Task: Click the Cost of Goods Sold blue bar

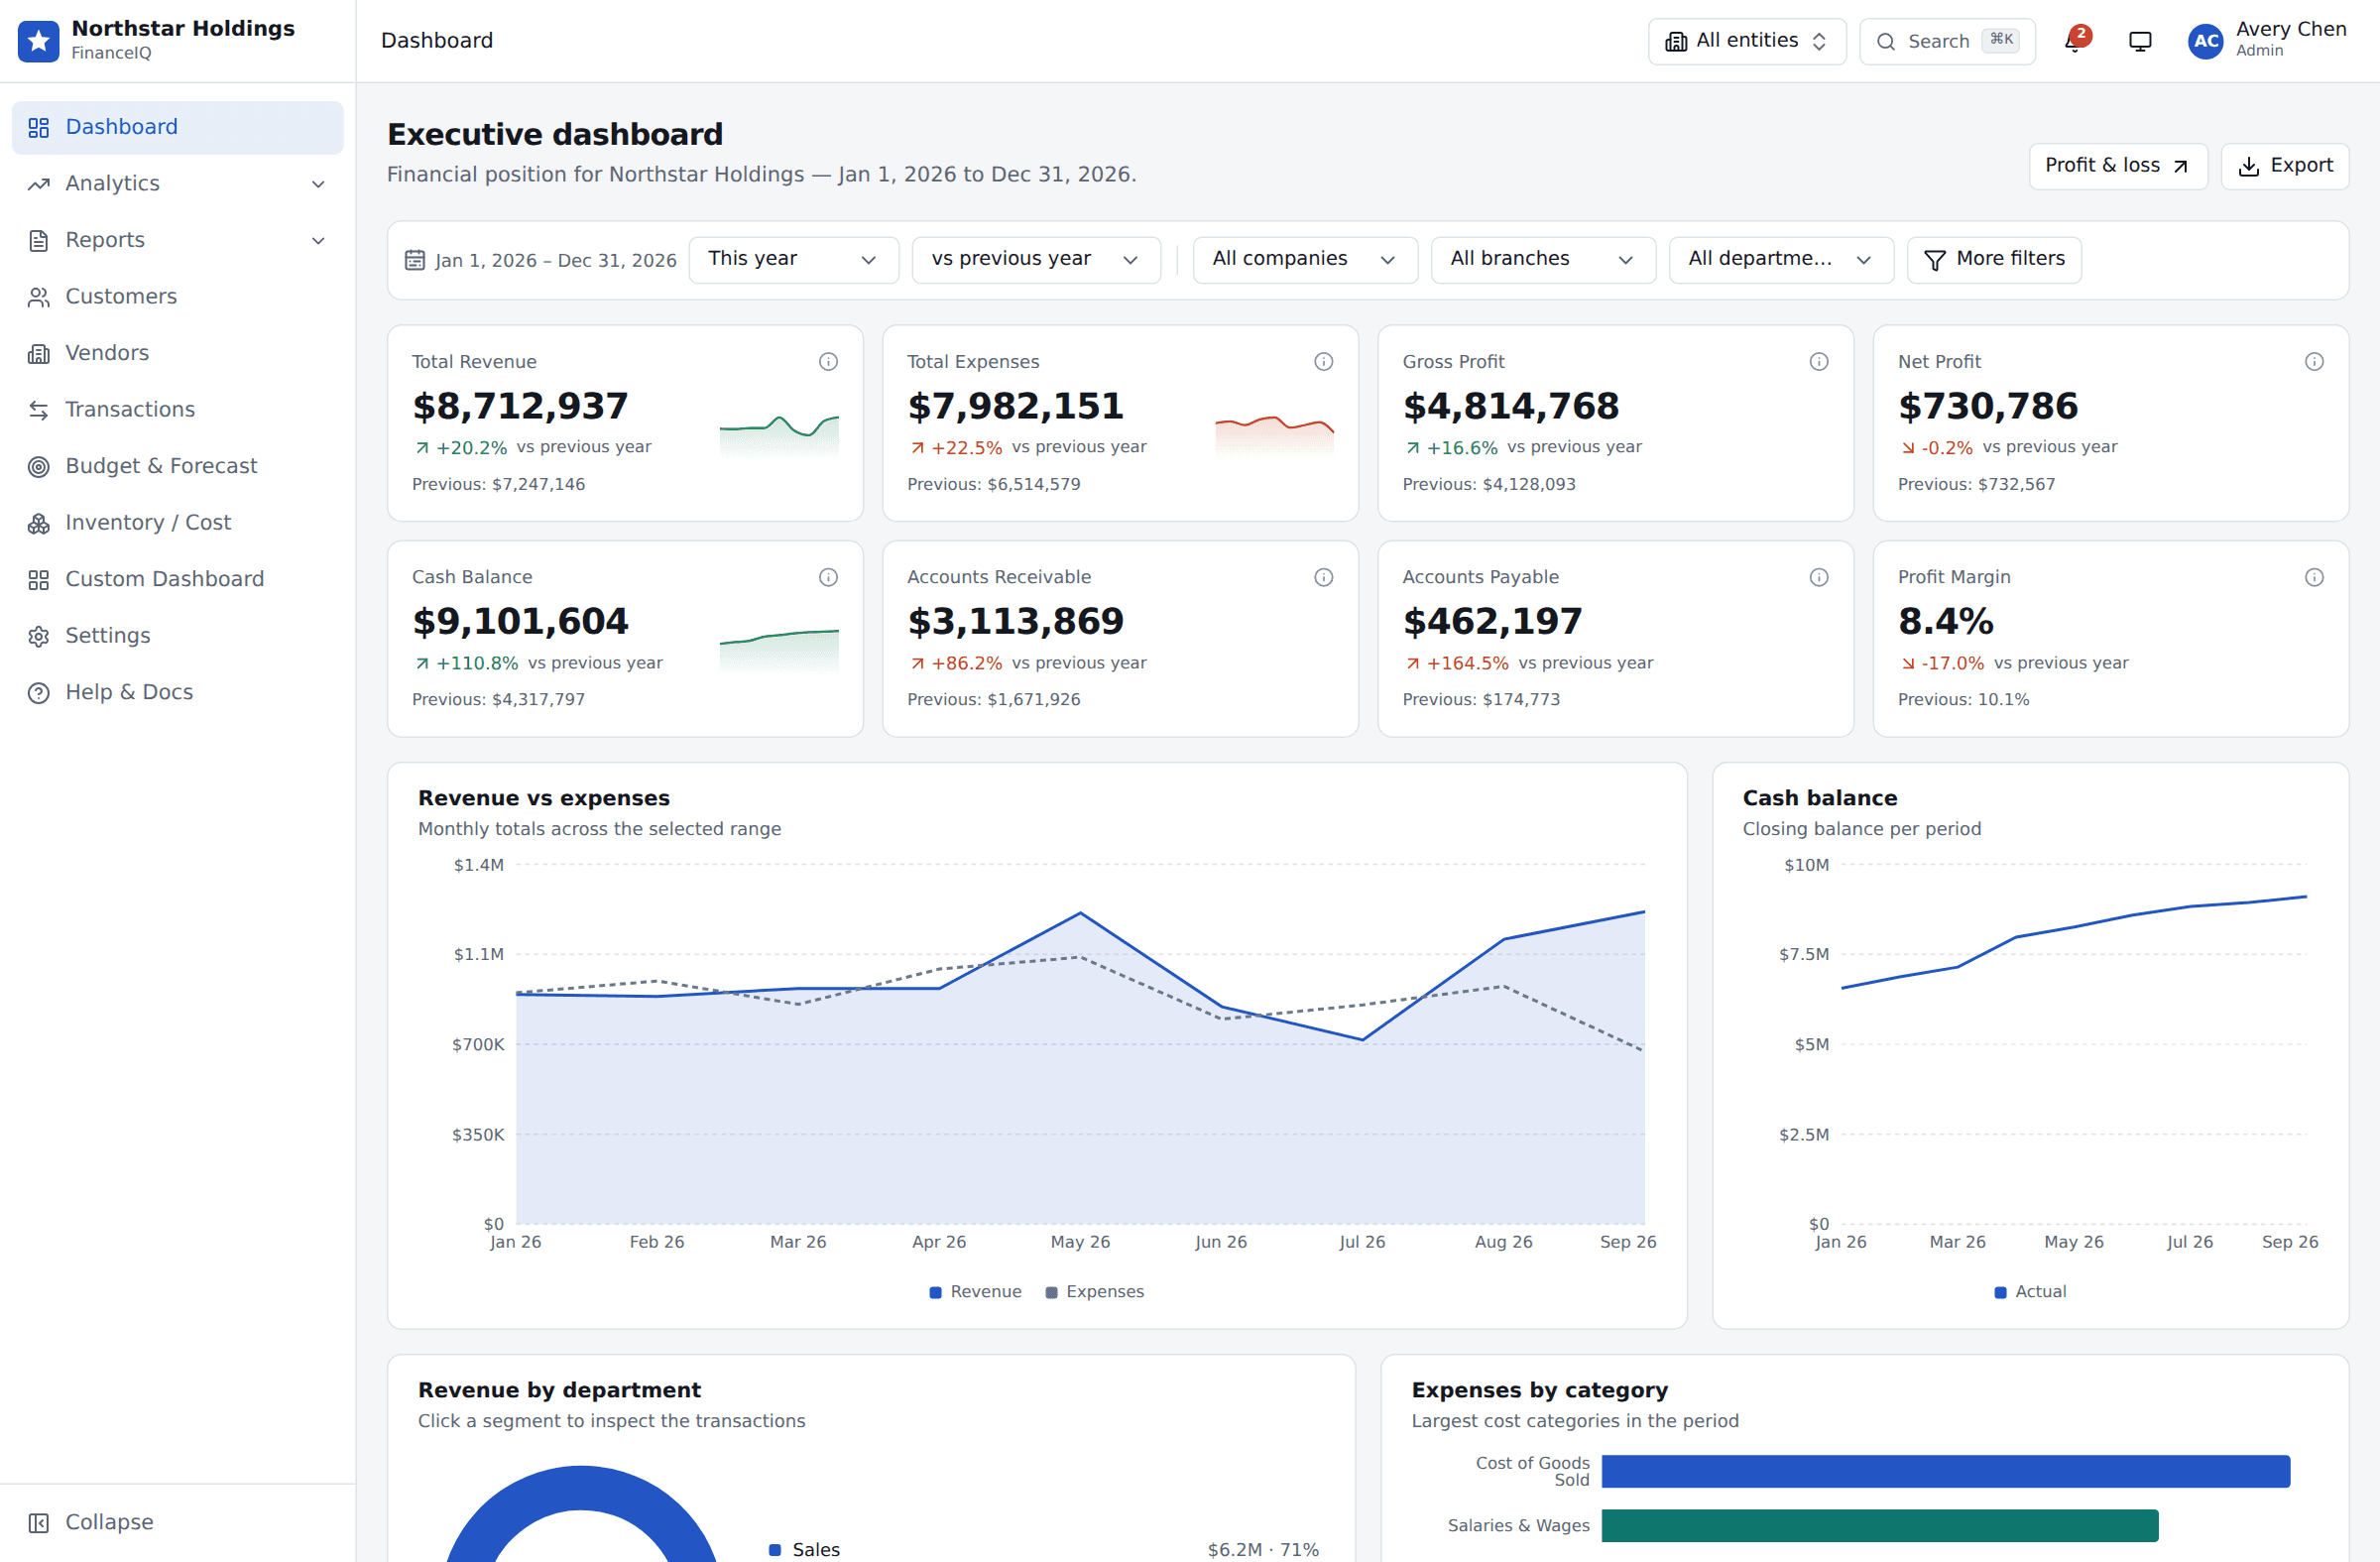Action: (1945, 1471)
